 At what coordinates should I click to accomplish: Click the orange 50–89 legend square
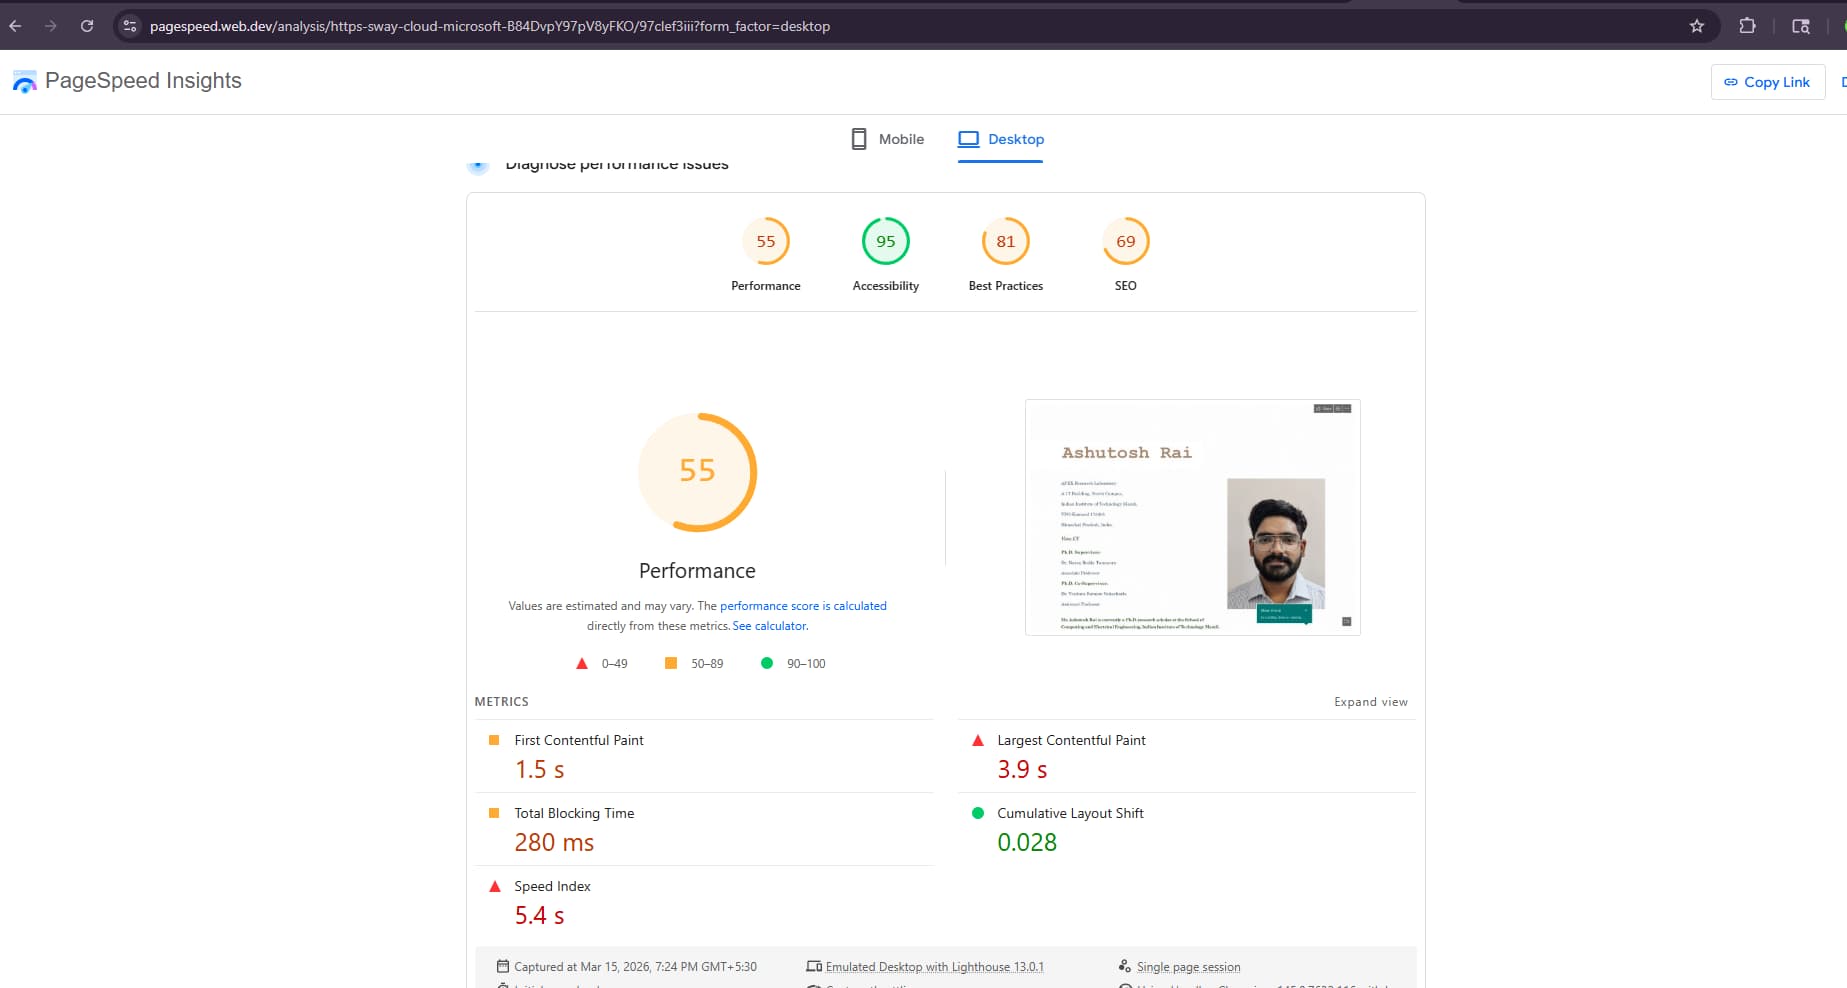click(670, 663)
